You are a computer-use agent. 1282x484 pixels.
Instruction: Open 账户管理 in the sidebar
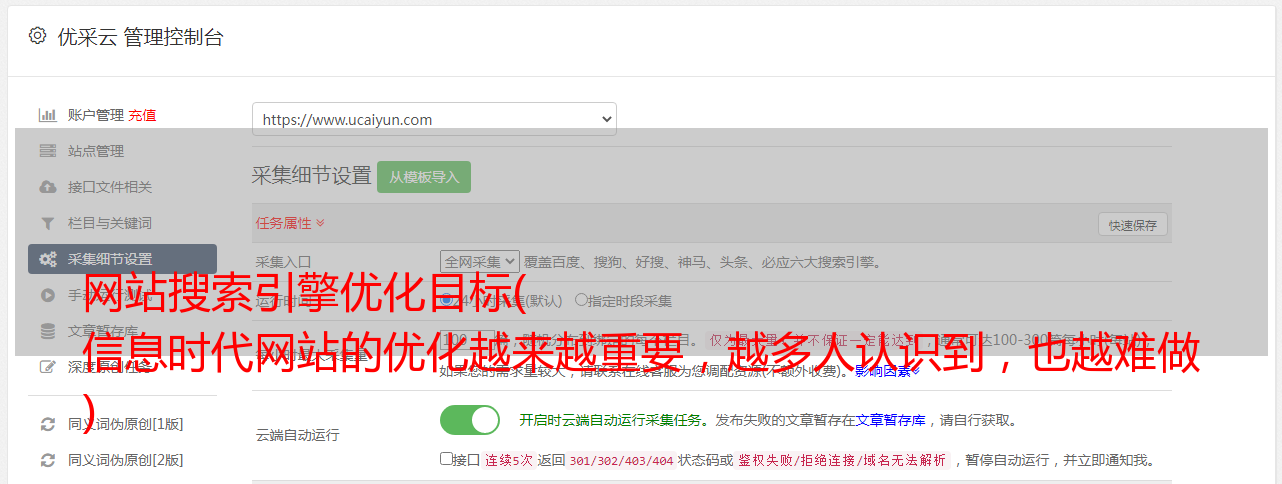(x=96, y=115)
